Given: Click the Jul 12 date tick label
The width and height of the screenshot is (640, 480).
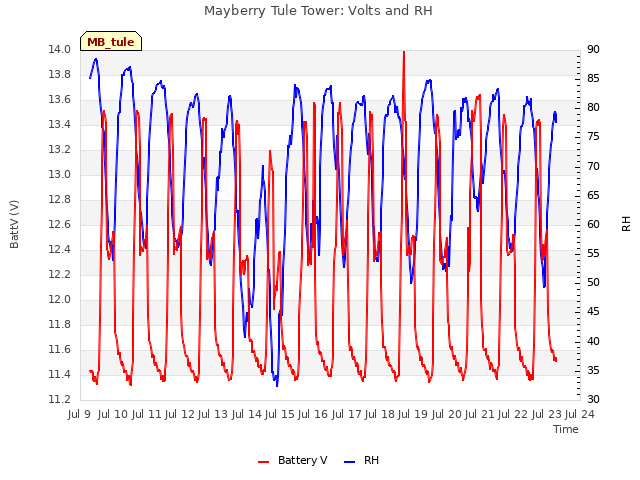Looking at the screenshot, I should point(179,414).
